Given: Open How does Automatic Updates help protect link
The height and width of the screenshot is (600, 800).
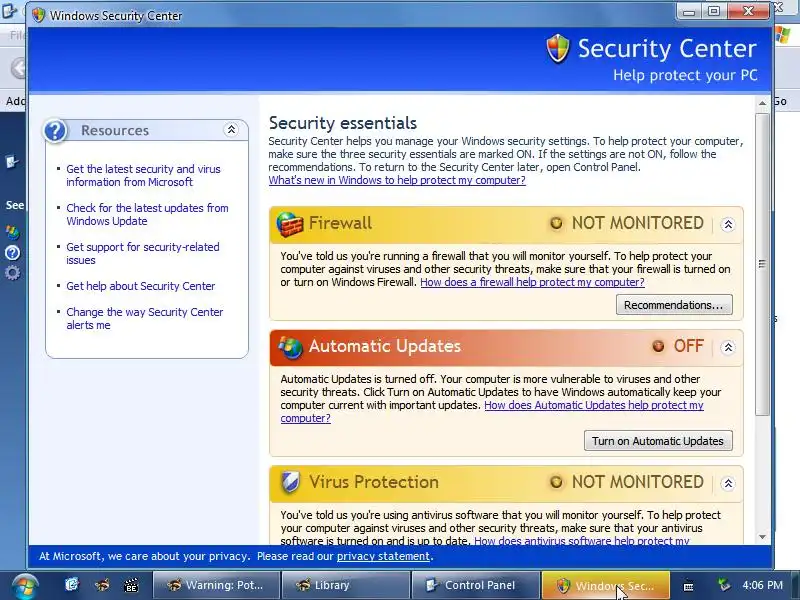Looking at the screenshot, I should click(594, 405).
